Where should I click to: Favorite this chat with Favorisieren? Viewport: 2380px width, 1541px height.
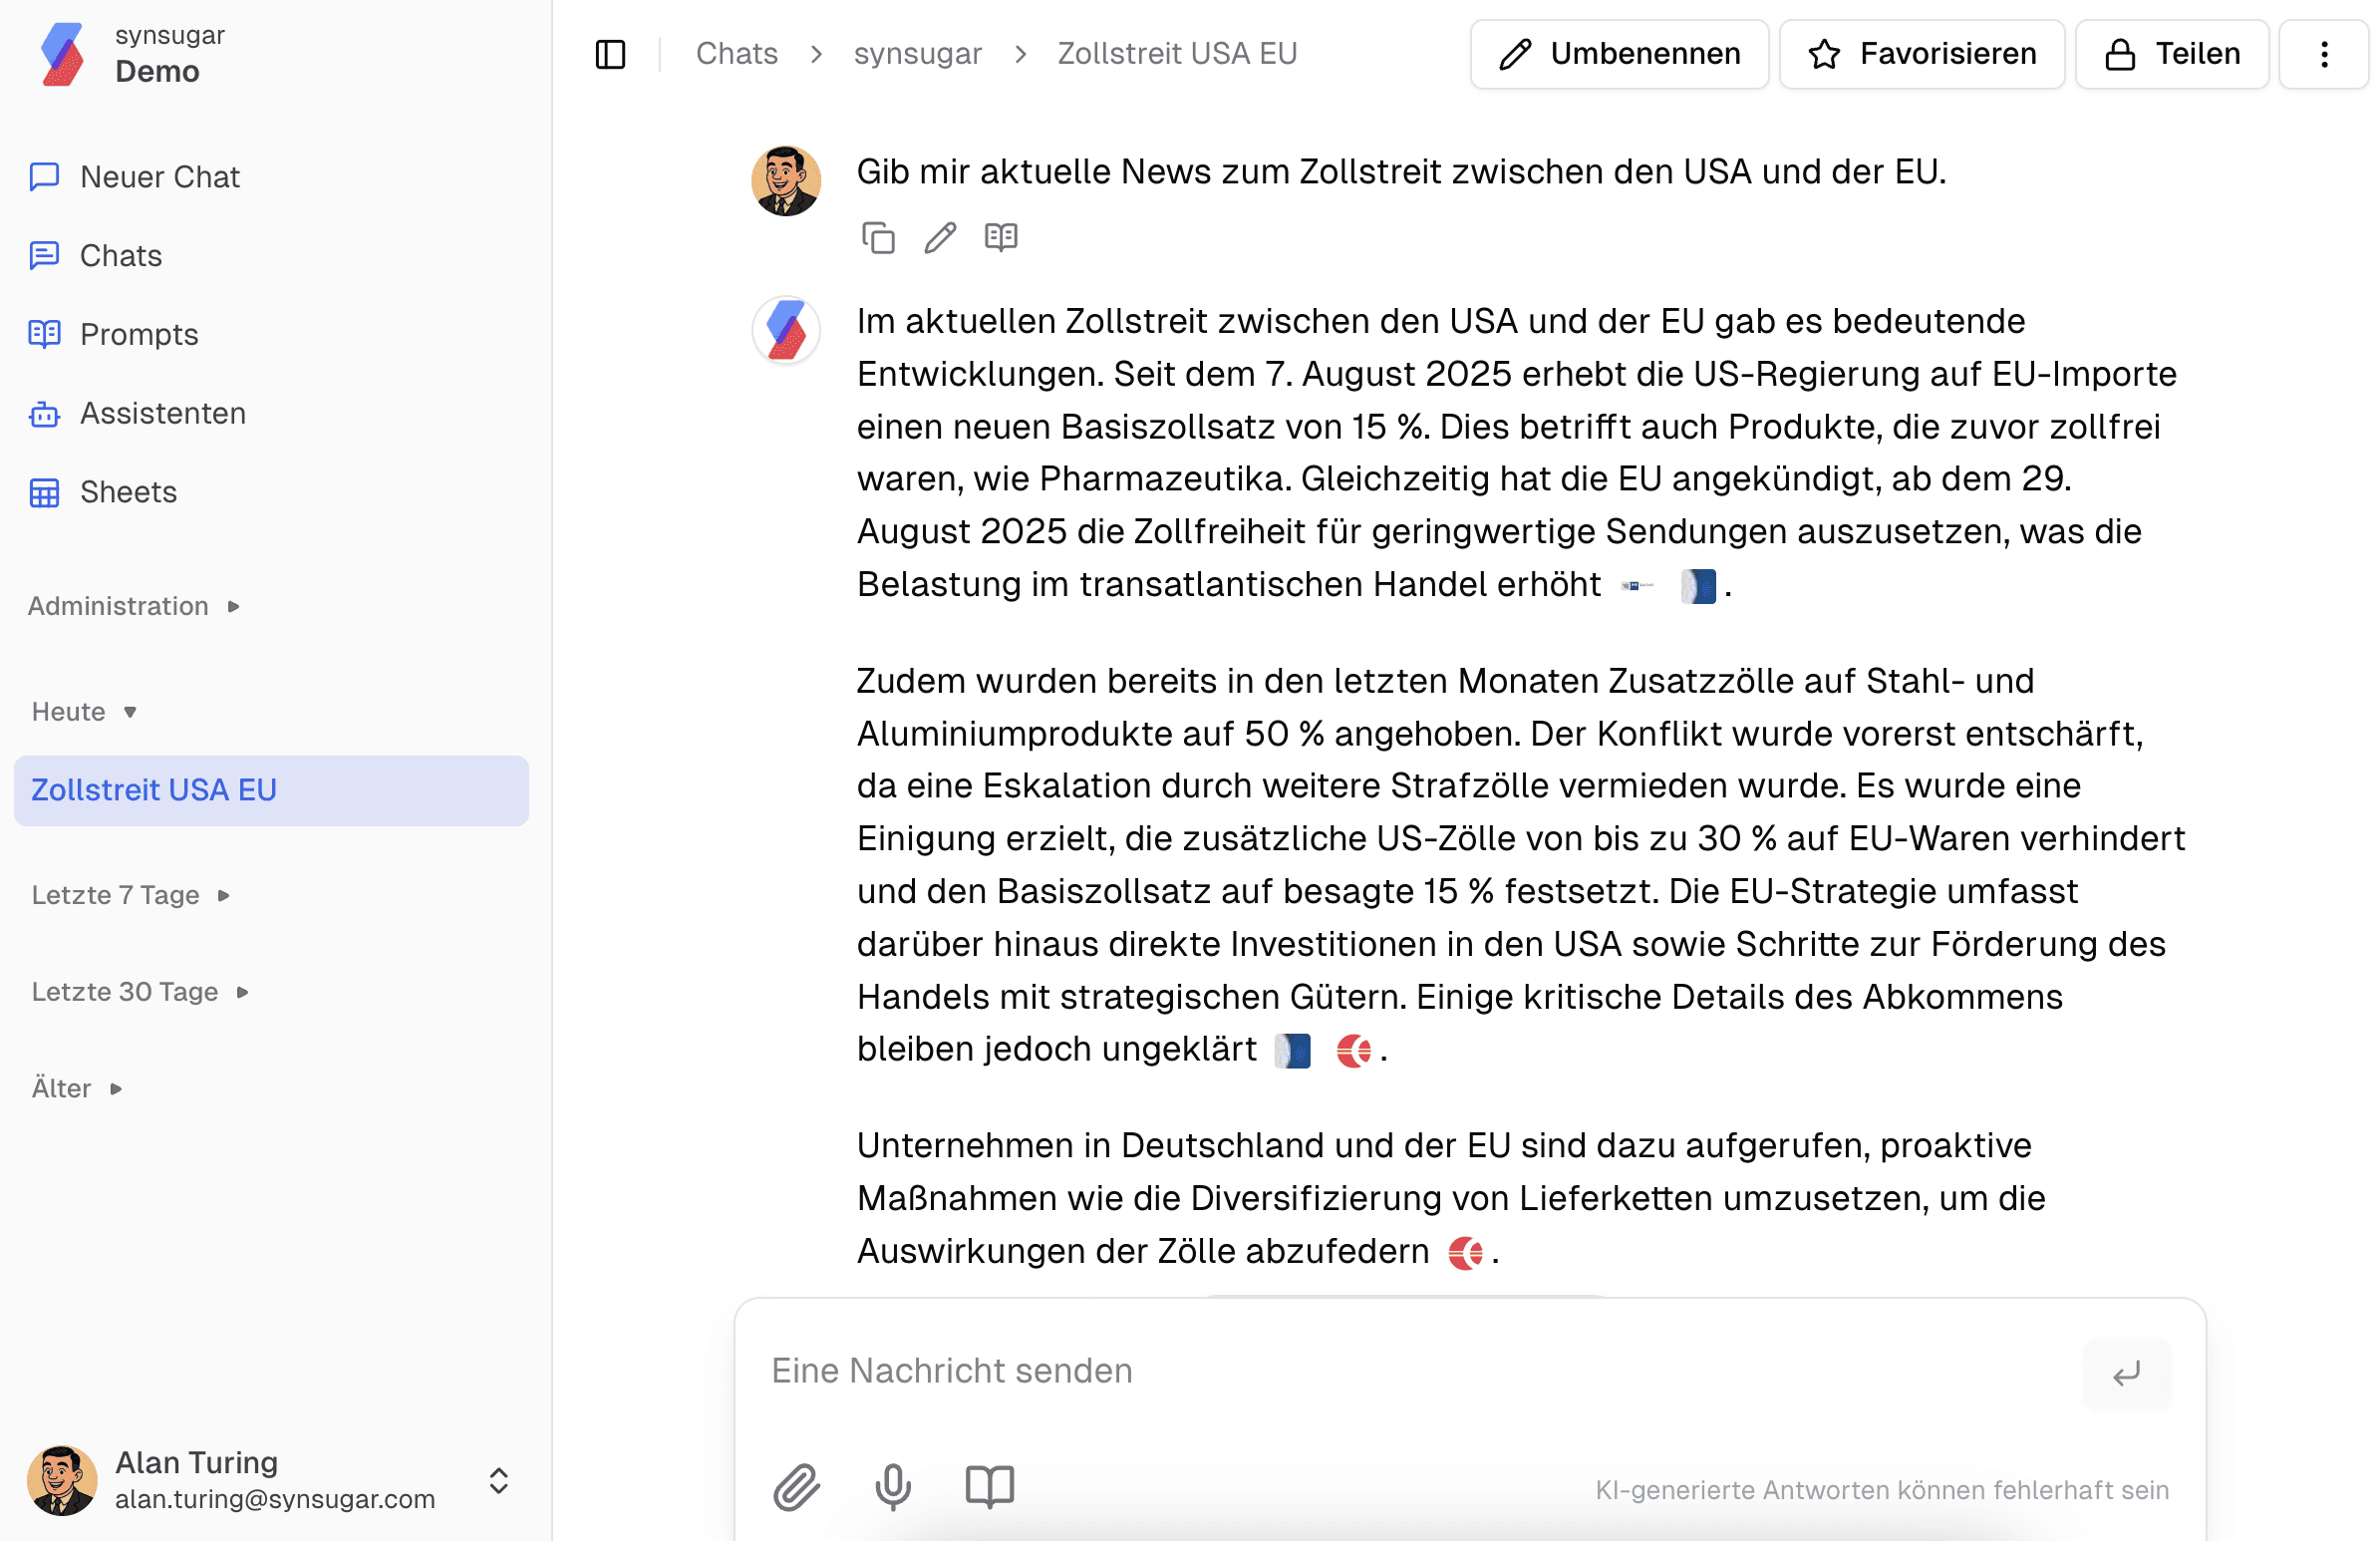coord(1921,54)
